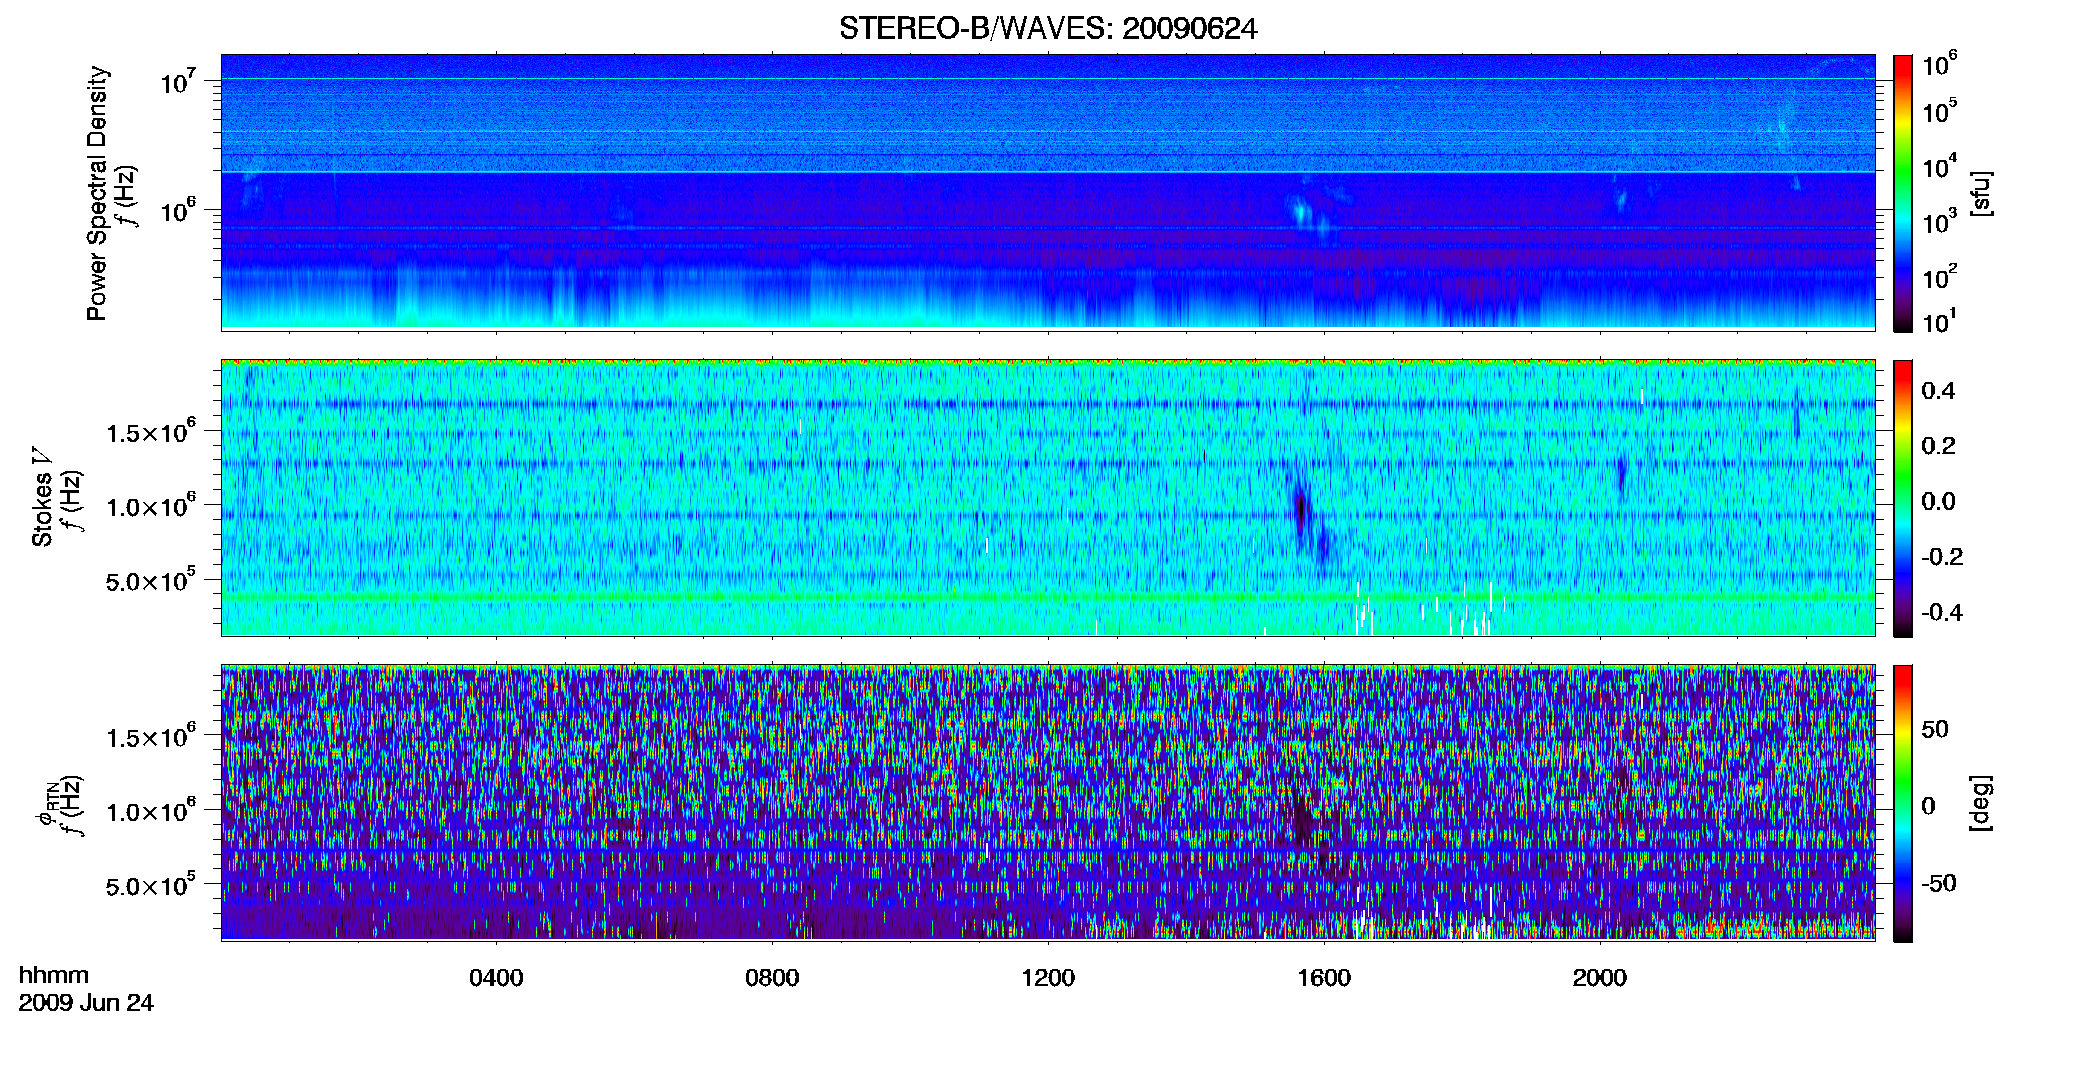Click the 2009 Jun 24 date label
The width and height of the screenshot is (2096, 1080).
(x=86, y=1003)
